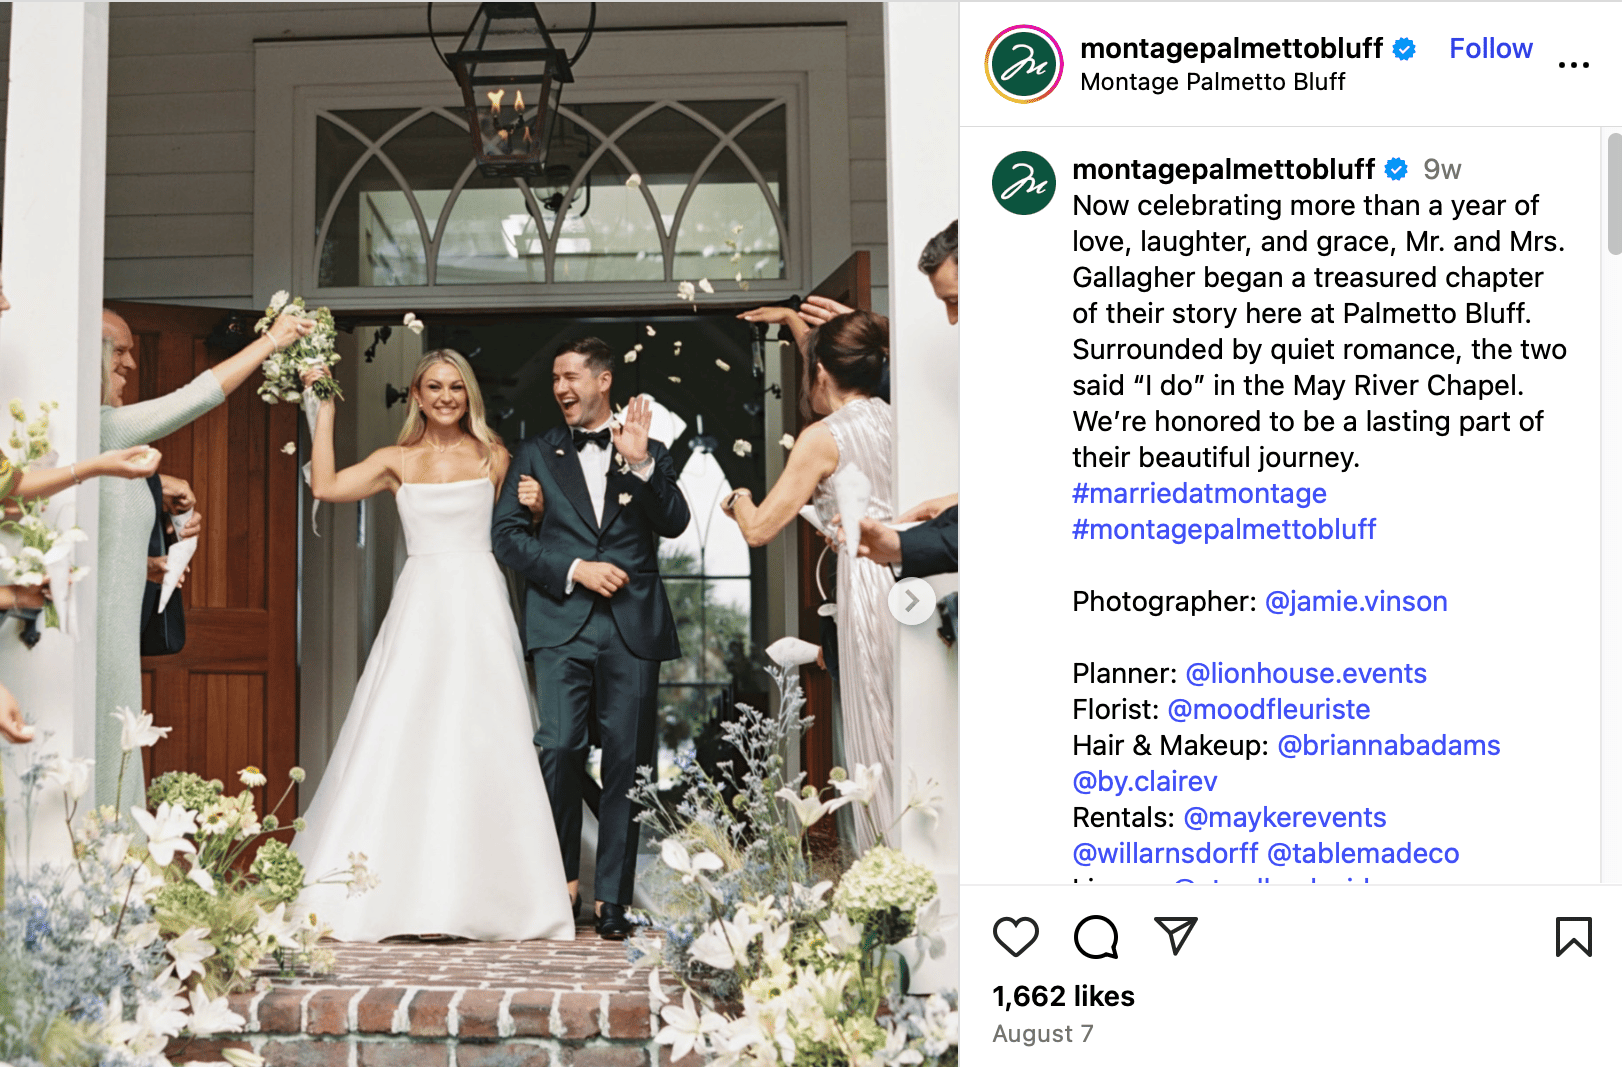This screenshot has height=1067, width=1622.
Task: View the 1,662 likes list
Action: tap(1063, 996)
